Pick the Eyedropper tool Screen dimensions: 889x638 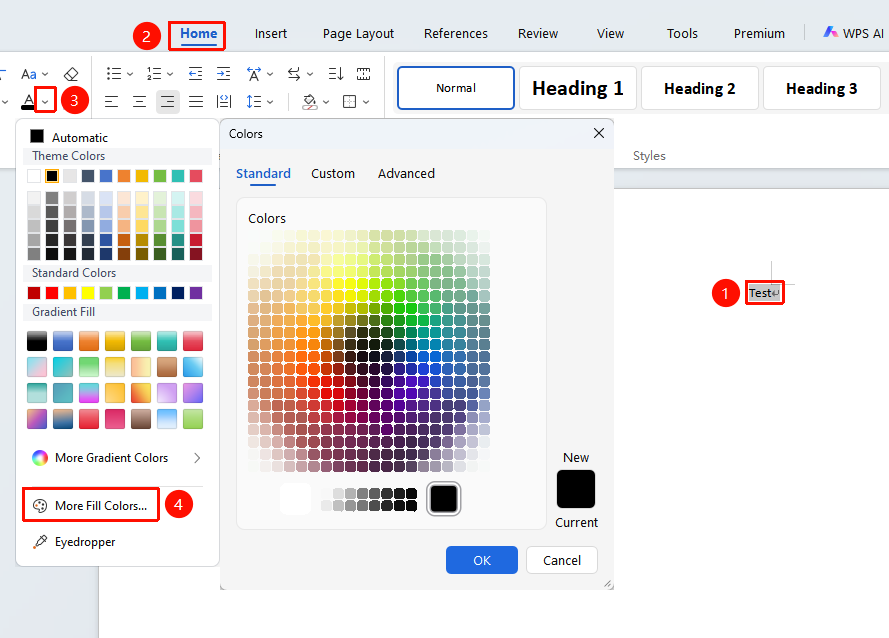tap(84, 542)
